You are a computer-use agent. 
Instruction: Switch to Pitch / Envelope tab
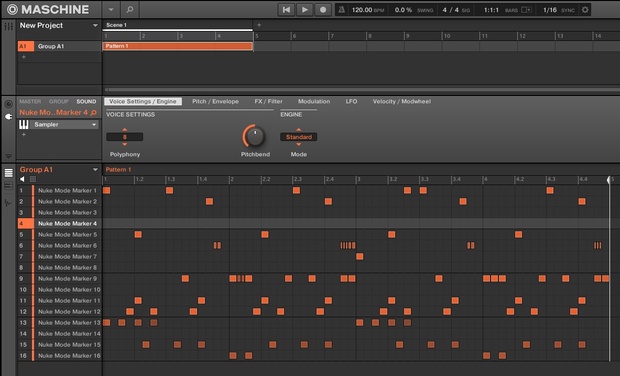pyautogui.click(x=215, y=102)
